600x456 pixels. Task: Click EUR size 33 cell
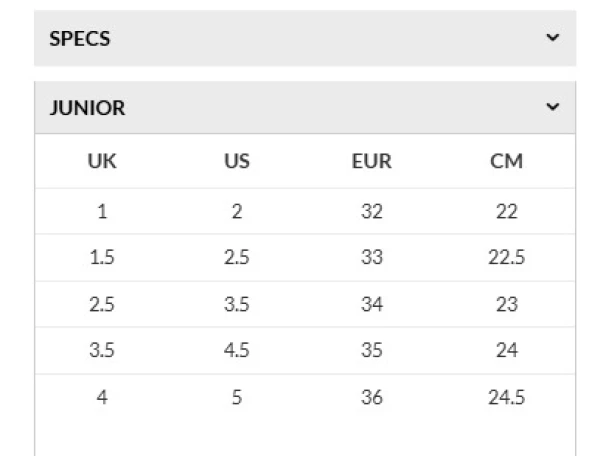371,258
